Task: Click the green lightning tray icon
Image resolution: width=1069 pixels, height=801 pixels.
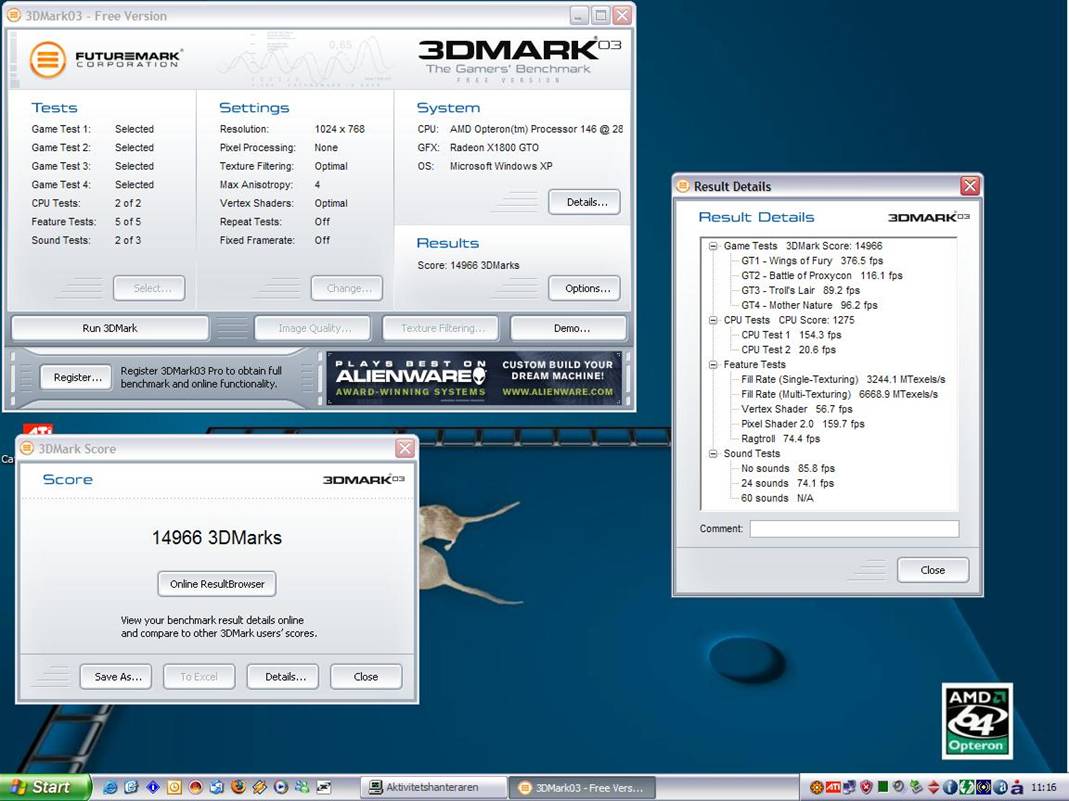Action: click(967, 787)
